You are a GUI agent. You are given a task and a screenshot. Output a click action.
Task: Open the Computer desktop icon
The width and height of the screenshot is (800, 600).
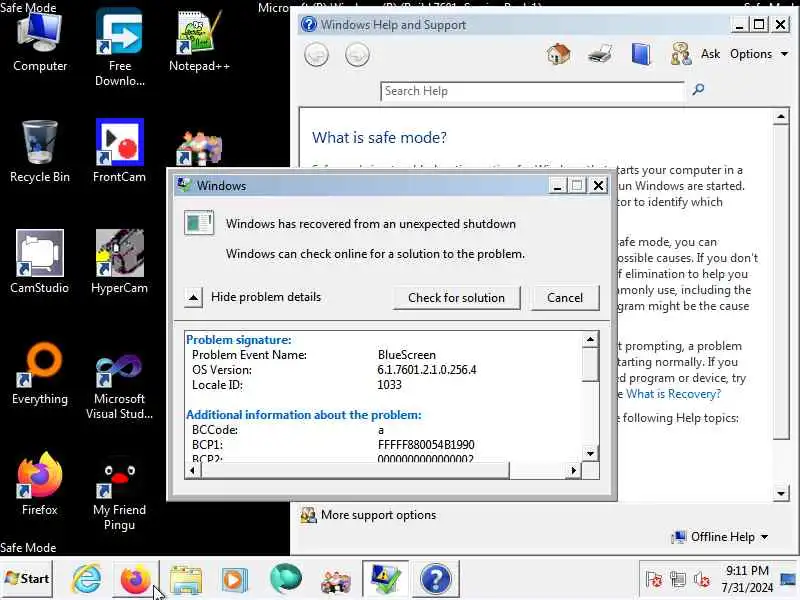40,42
